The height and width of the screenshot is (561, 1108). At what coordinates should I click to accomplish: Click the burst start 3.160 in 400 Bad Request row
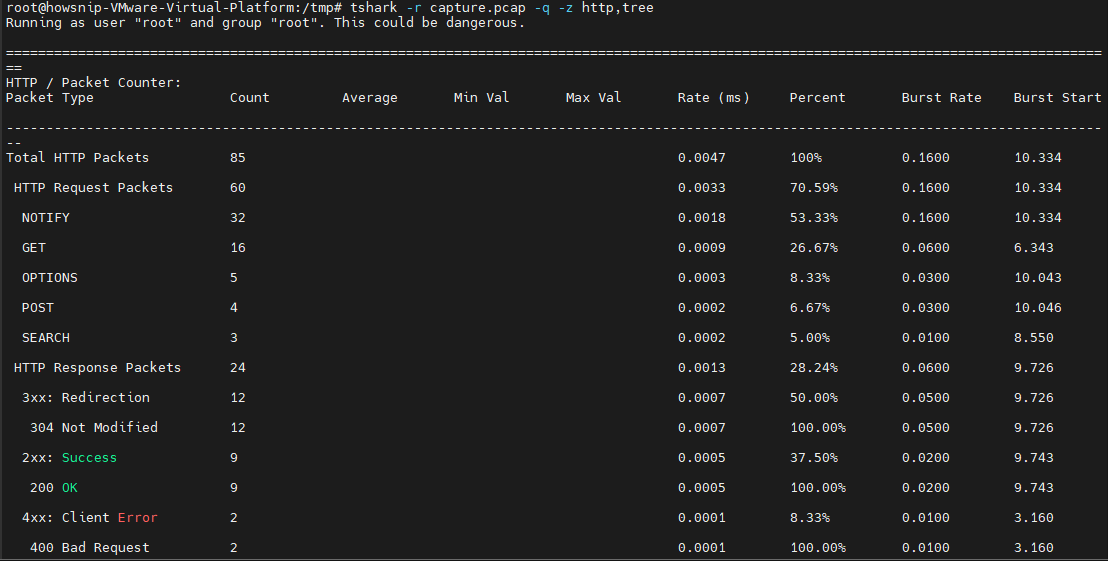click(1034, 548)
